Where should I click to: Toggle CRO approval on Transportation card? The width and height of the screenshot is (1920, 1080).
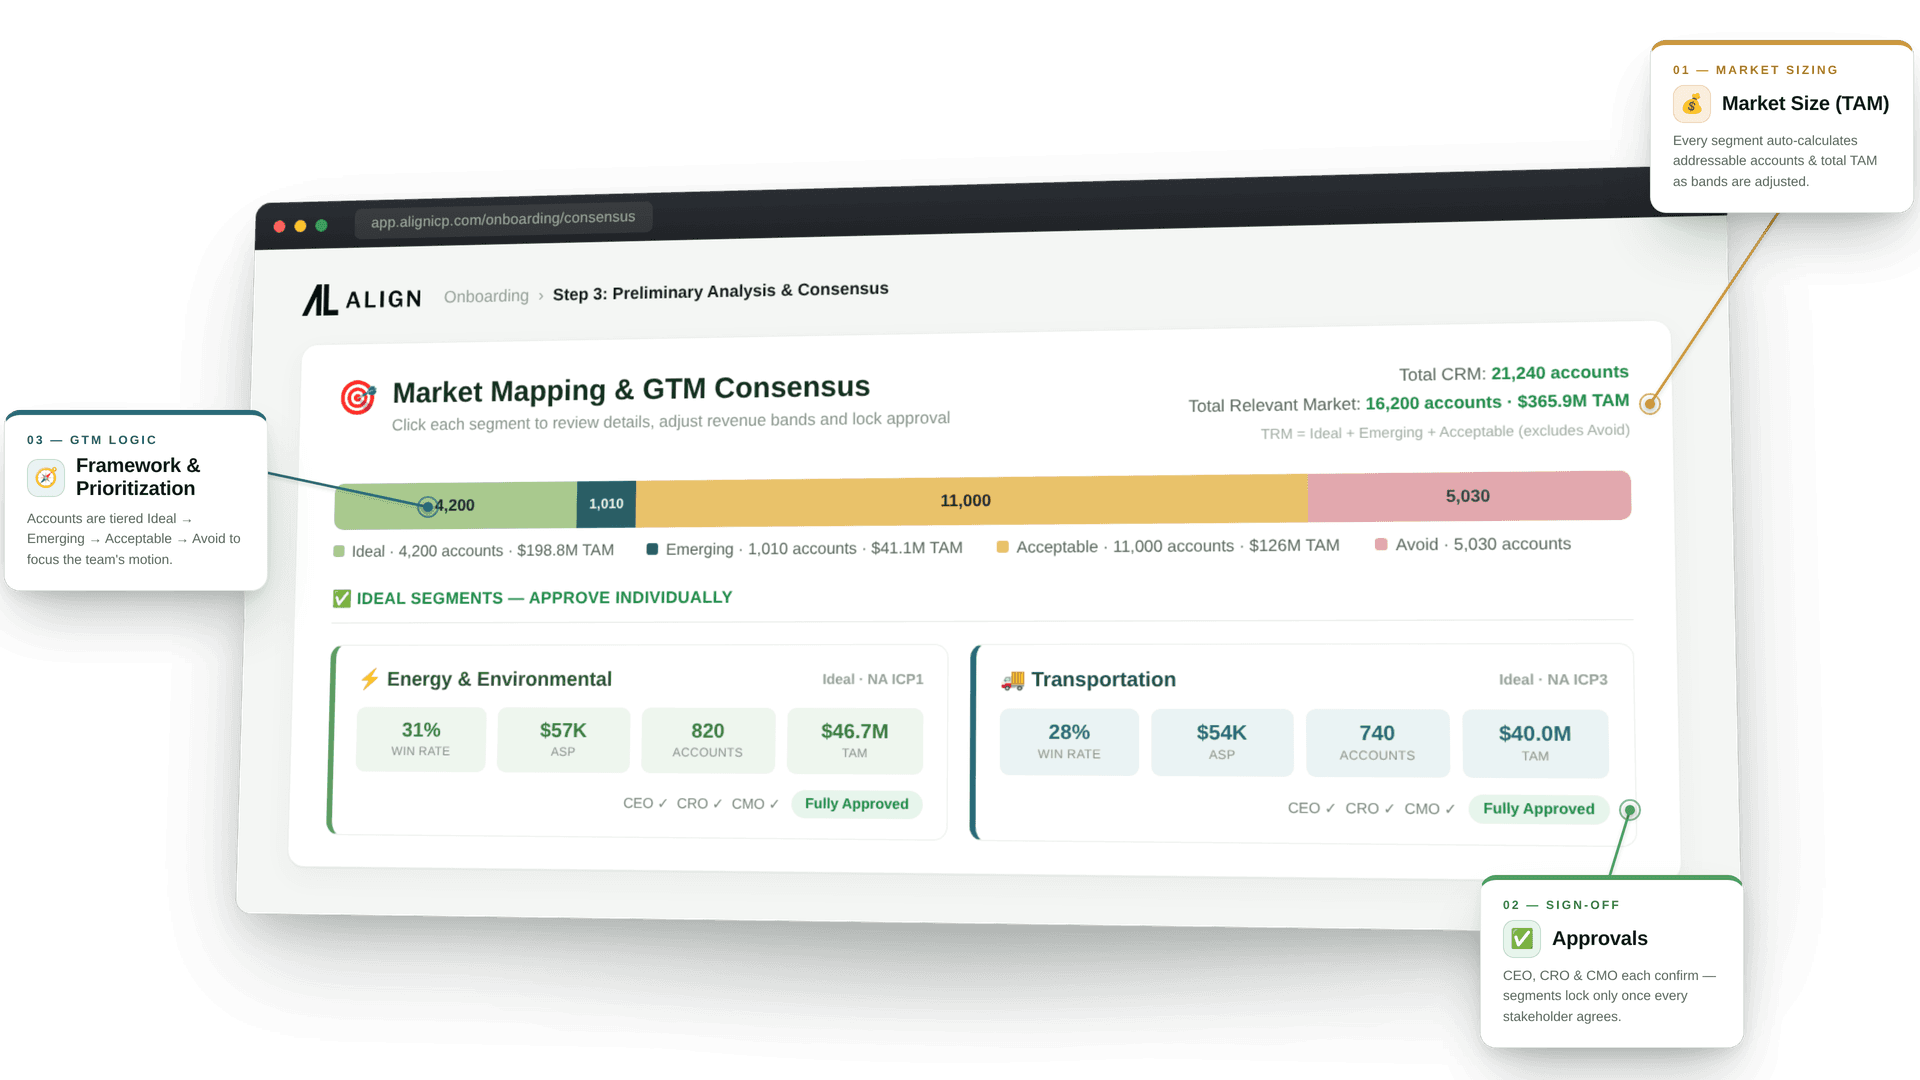[1369, 808]
